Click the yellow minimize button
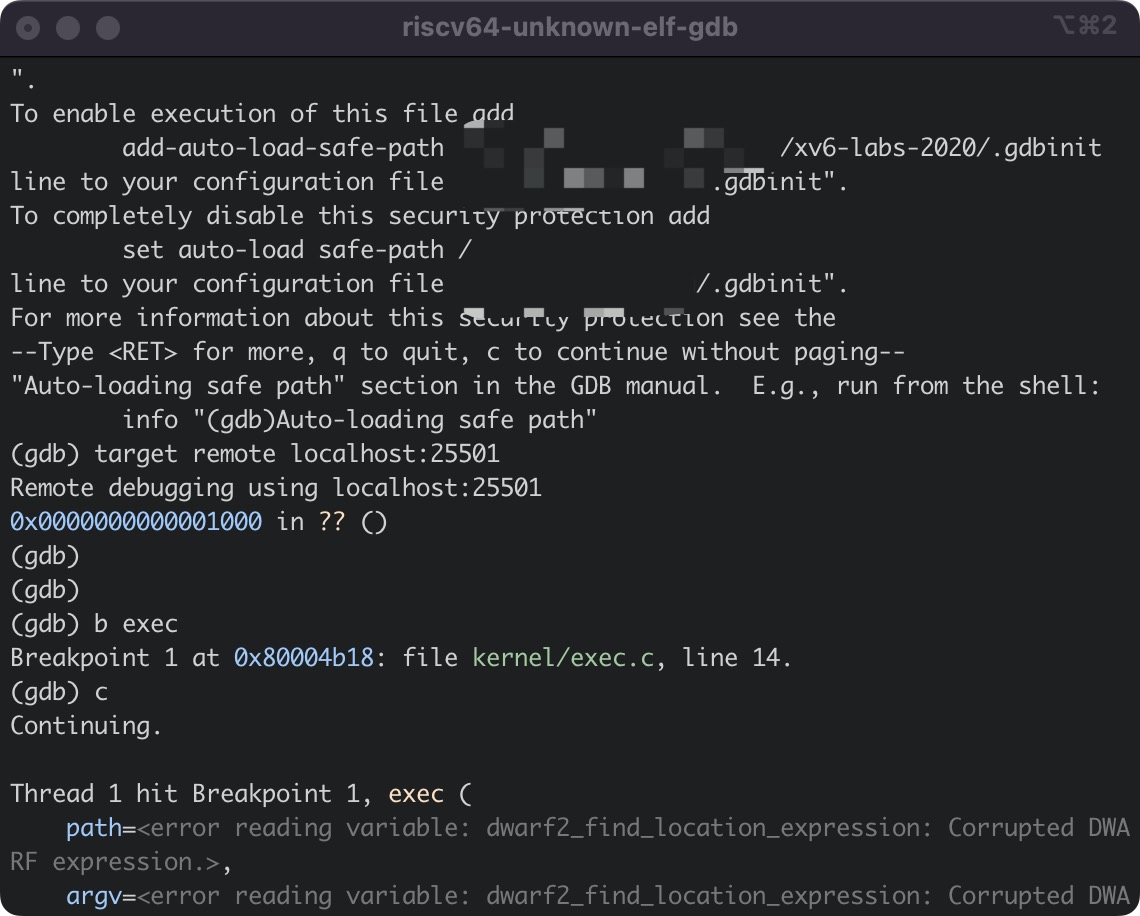 click(68, 28)
